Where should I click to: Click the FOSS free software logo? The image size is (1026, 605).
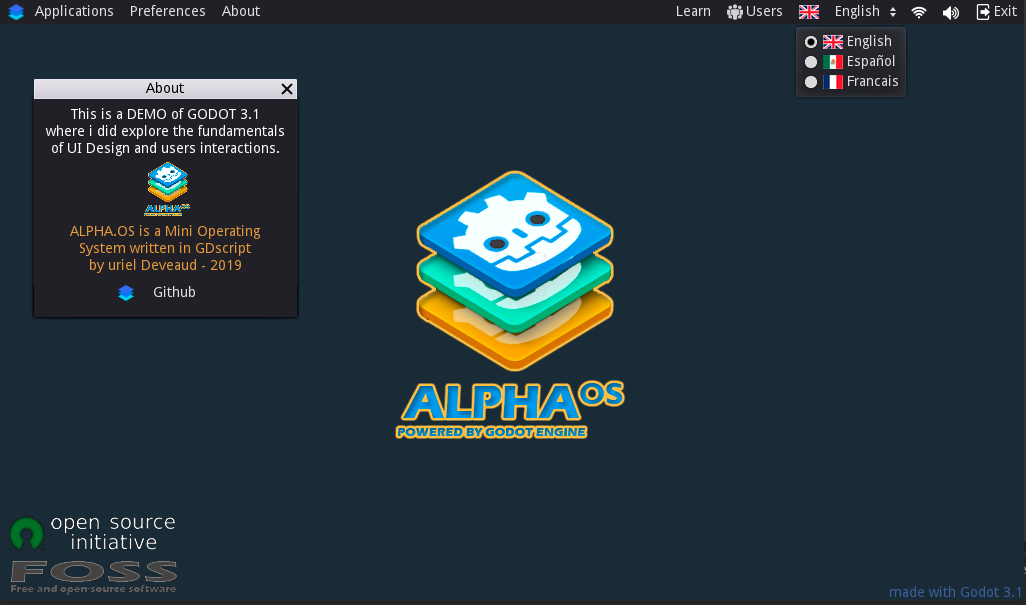pos(94,577)
